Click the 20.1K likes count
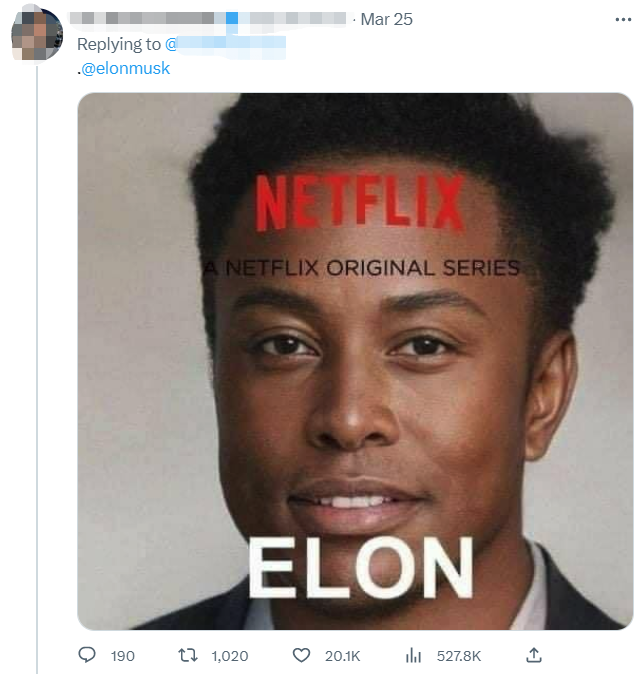This screenshot has height=674, width=642. [342, 656]
